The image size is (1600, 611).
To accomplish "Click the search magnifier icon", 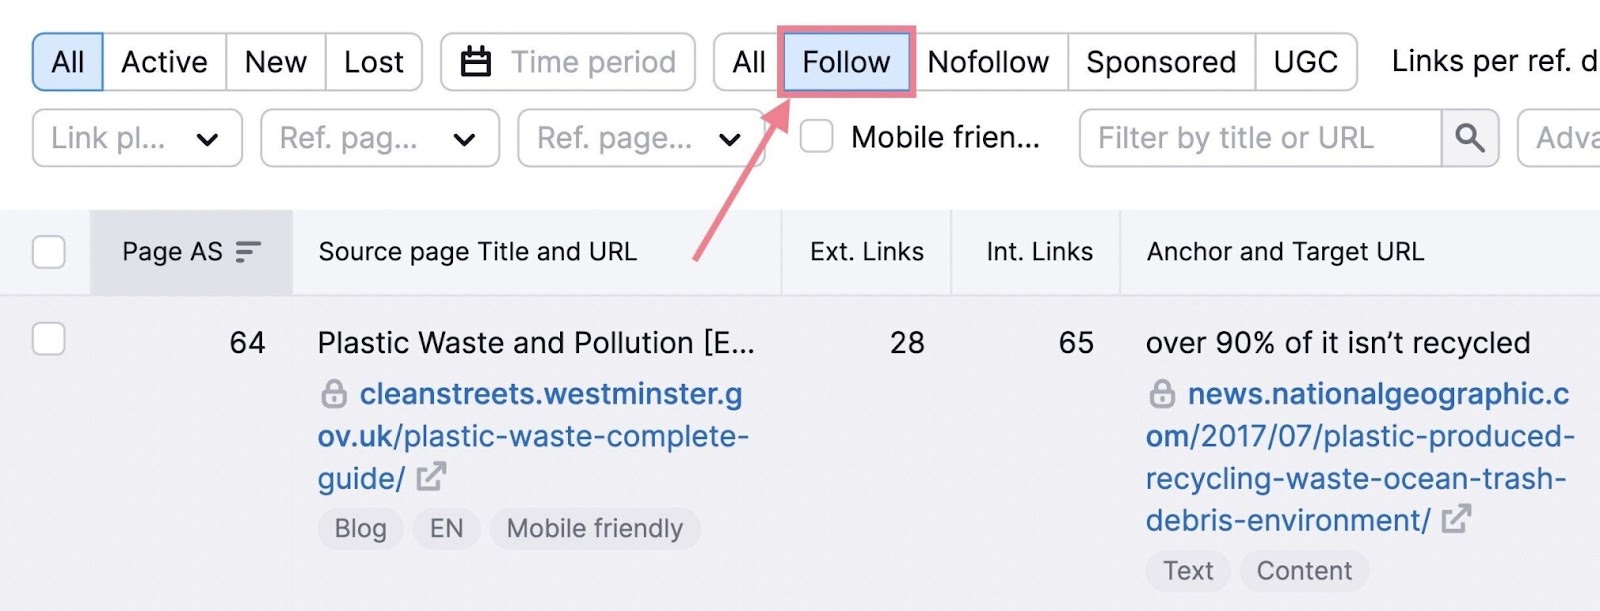I will pyautogui.click(x=1469, y=138).
